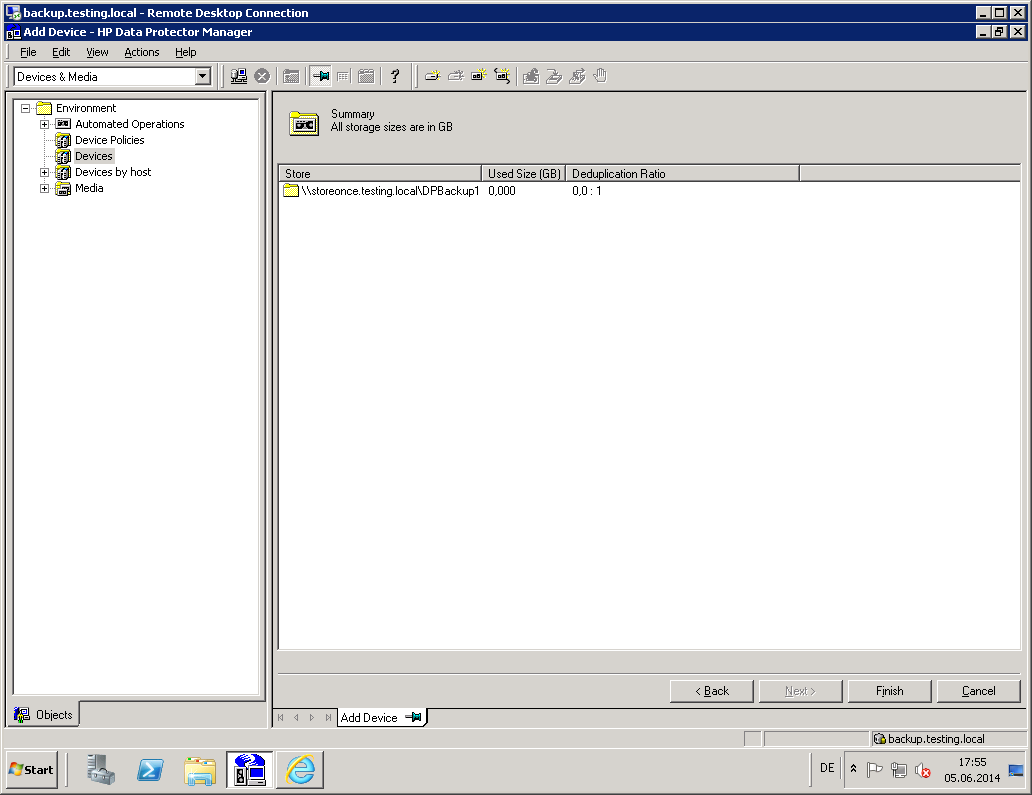Select Devices by host tree item
Viewport: 1032px width, 795px height.
(113, 172)
